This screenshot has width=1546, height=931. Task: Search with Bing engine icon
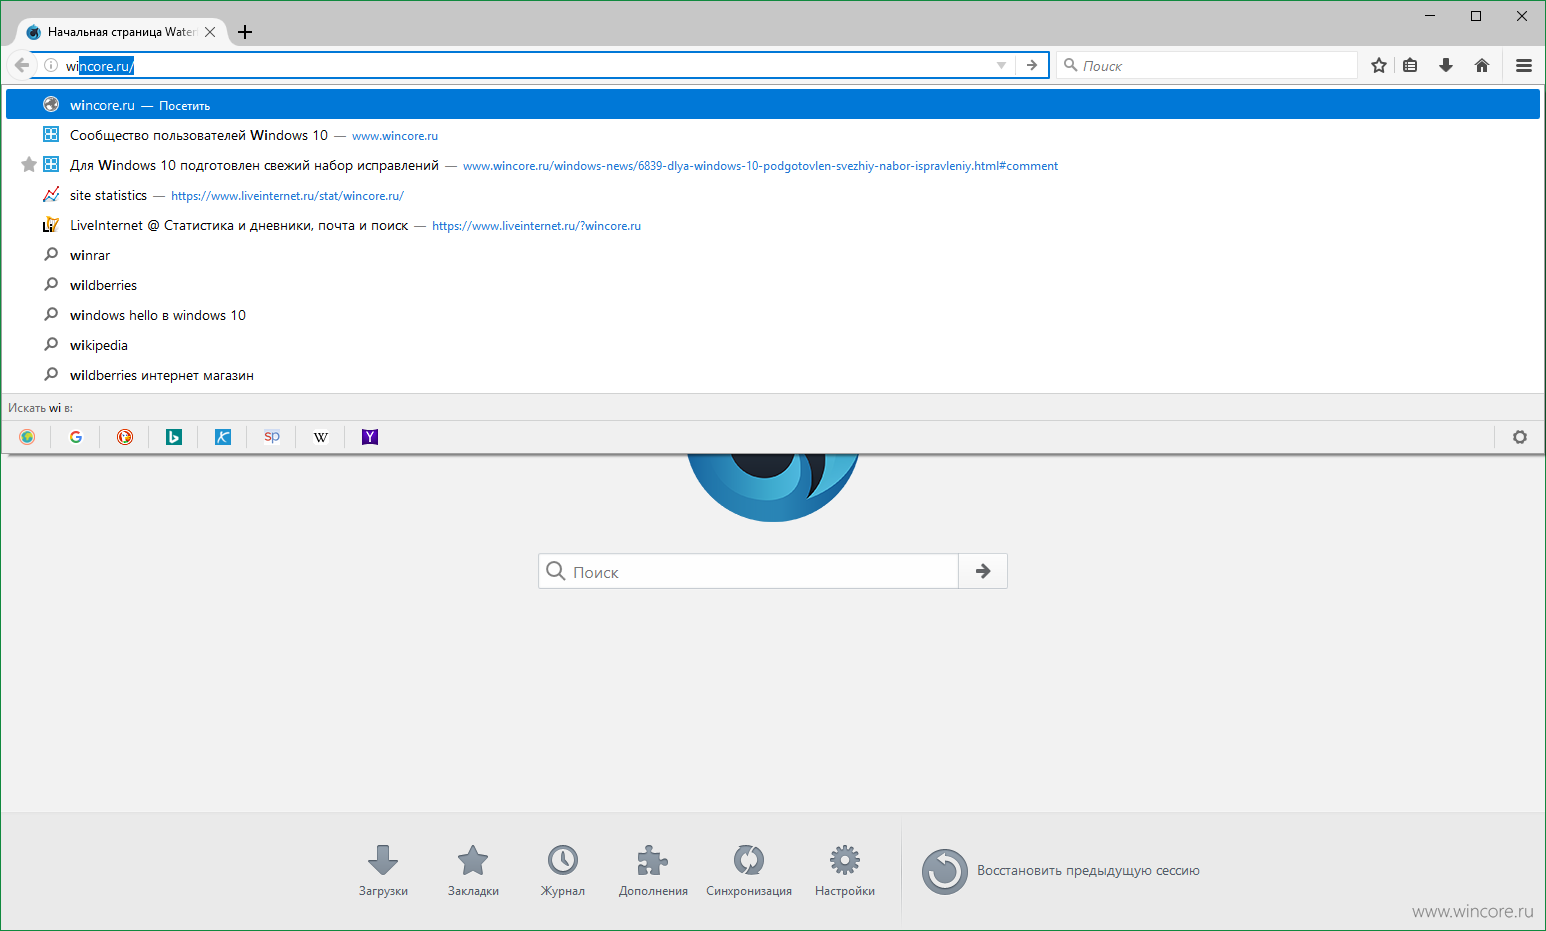(x=174, y=437)
